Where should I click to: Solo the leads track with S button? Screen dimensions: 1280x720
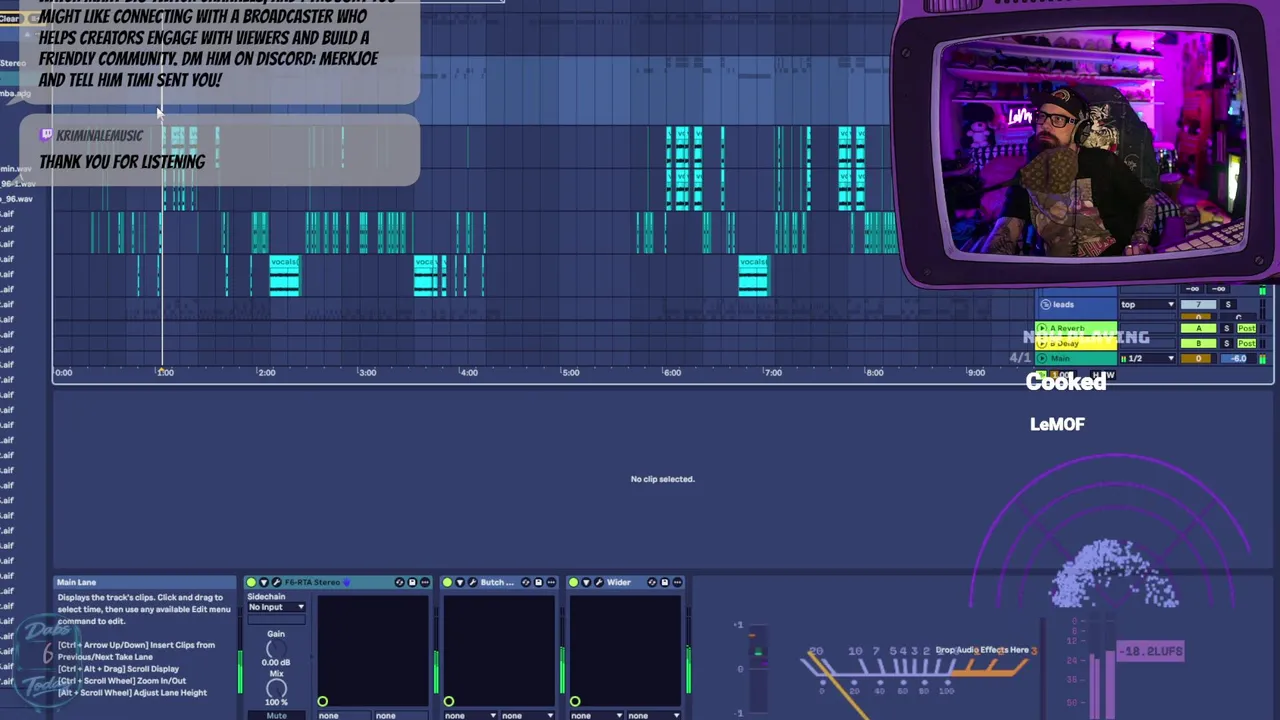click(1227, 304)
